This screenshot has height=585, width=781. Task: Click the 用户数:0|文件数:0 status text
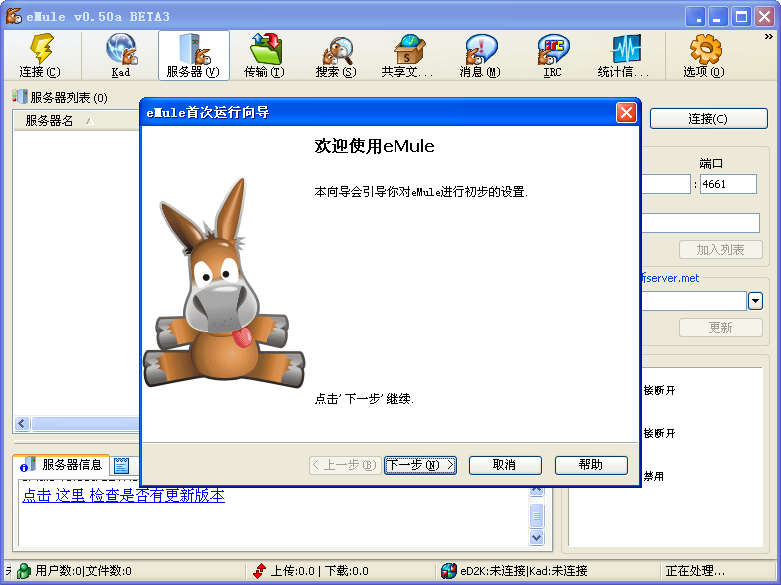[83, 571]
